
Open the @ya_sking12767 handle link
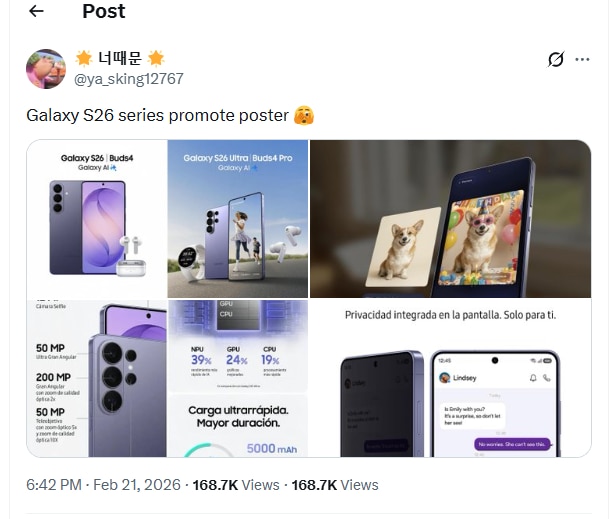tap(129, 78)
